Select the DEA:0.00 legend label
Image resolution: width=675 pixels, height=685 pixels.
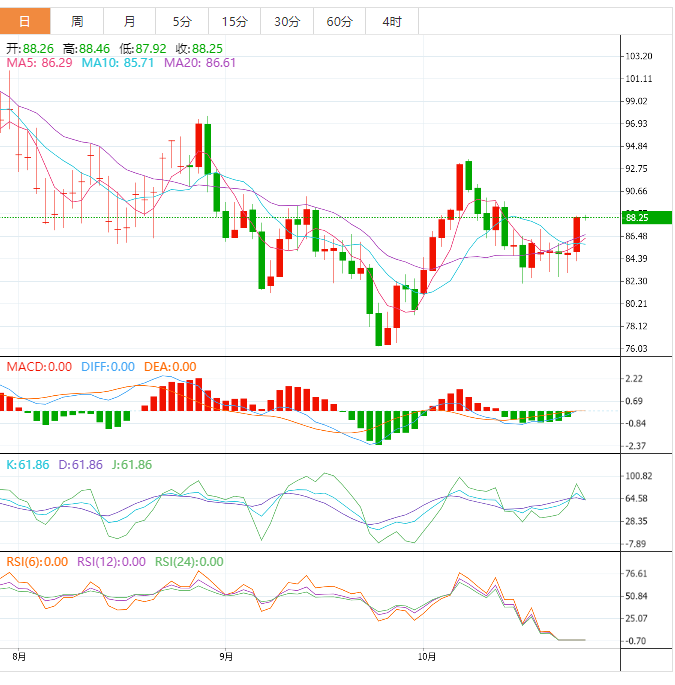pos(170,367)
